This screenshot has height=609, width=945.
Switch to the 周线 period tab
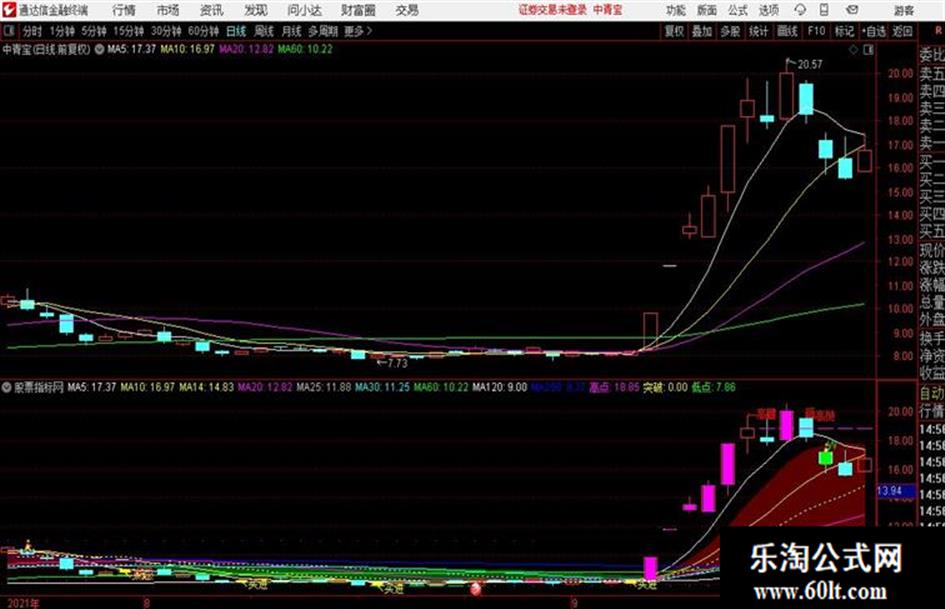[x=264, y=31]
